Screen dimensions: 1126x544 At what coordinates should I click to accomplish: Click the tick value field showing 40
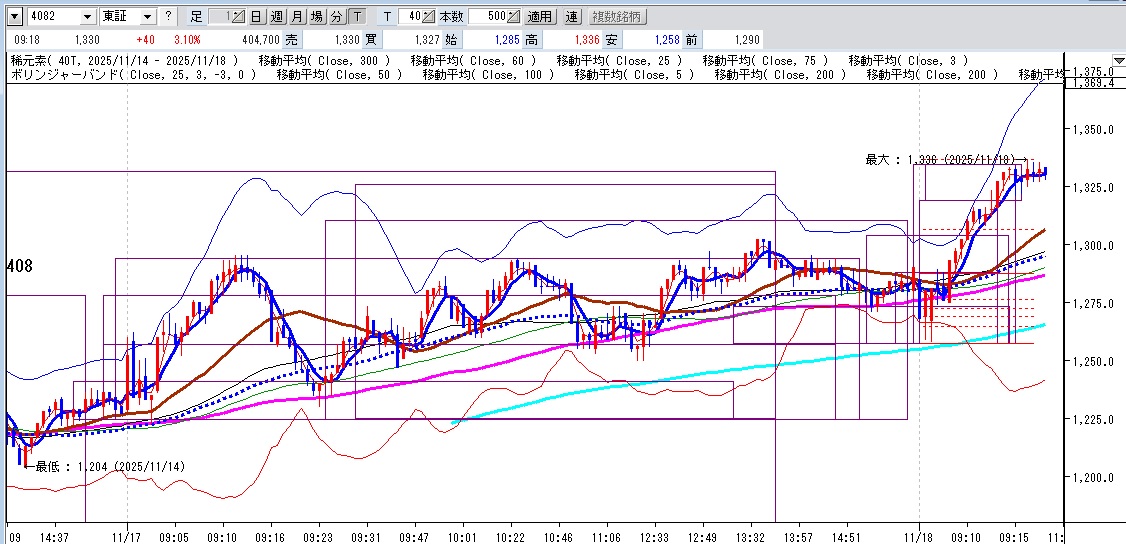(410, 16)
